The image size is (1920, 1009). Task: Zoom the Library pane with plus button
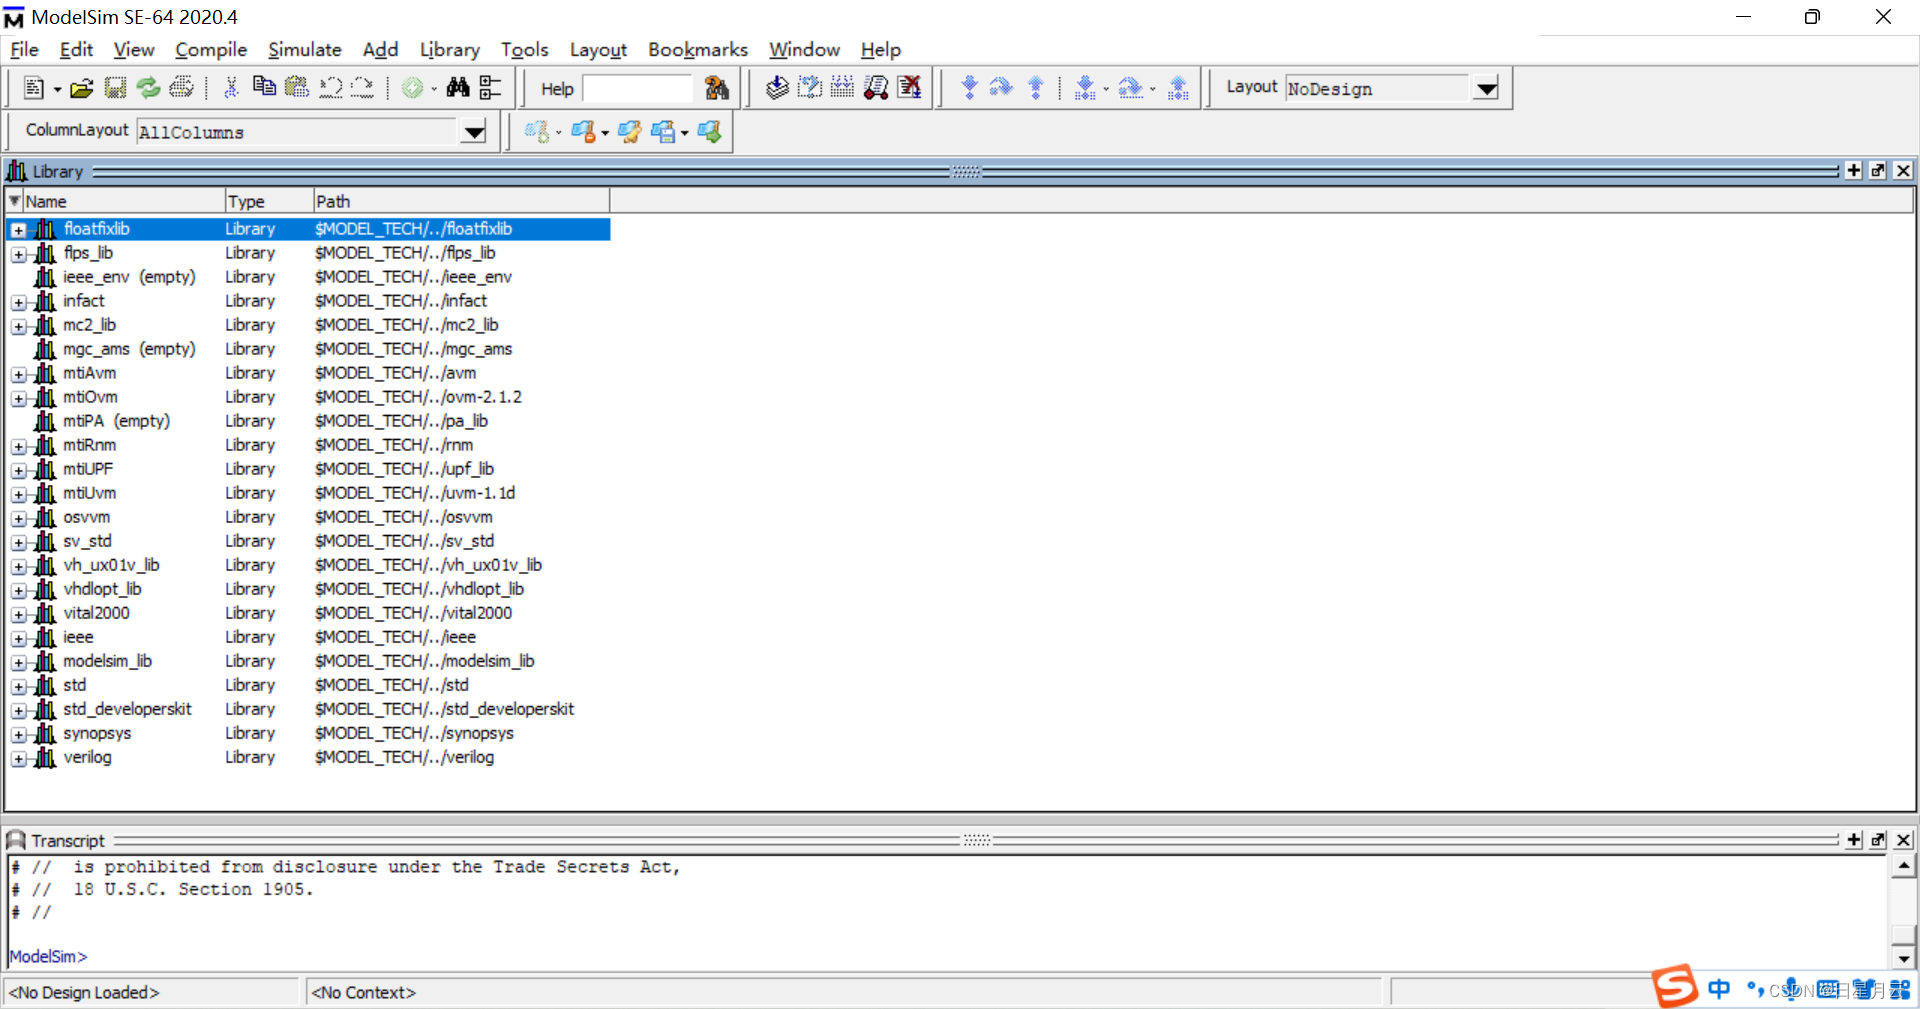coord(1854,170)
